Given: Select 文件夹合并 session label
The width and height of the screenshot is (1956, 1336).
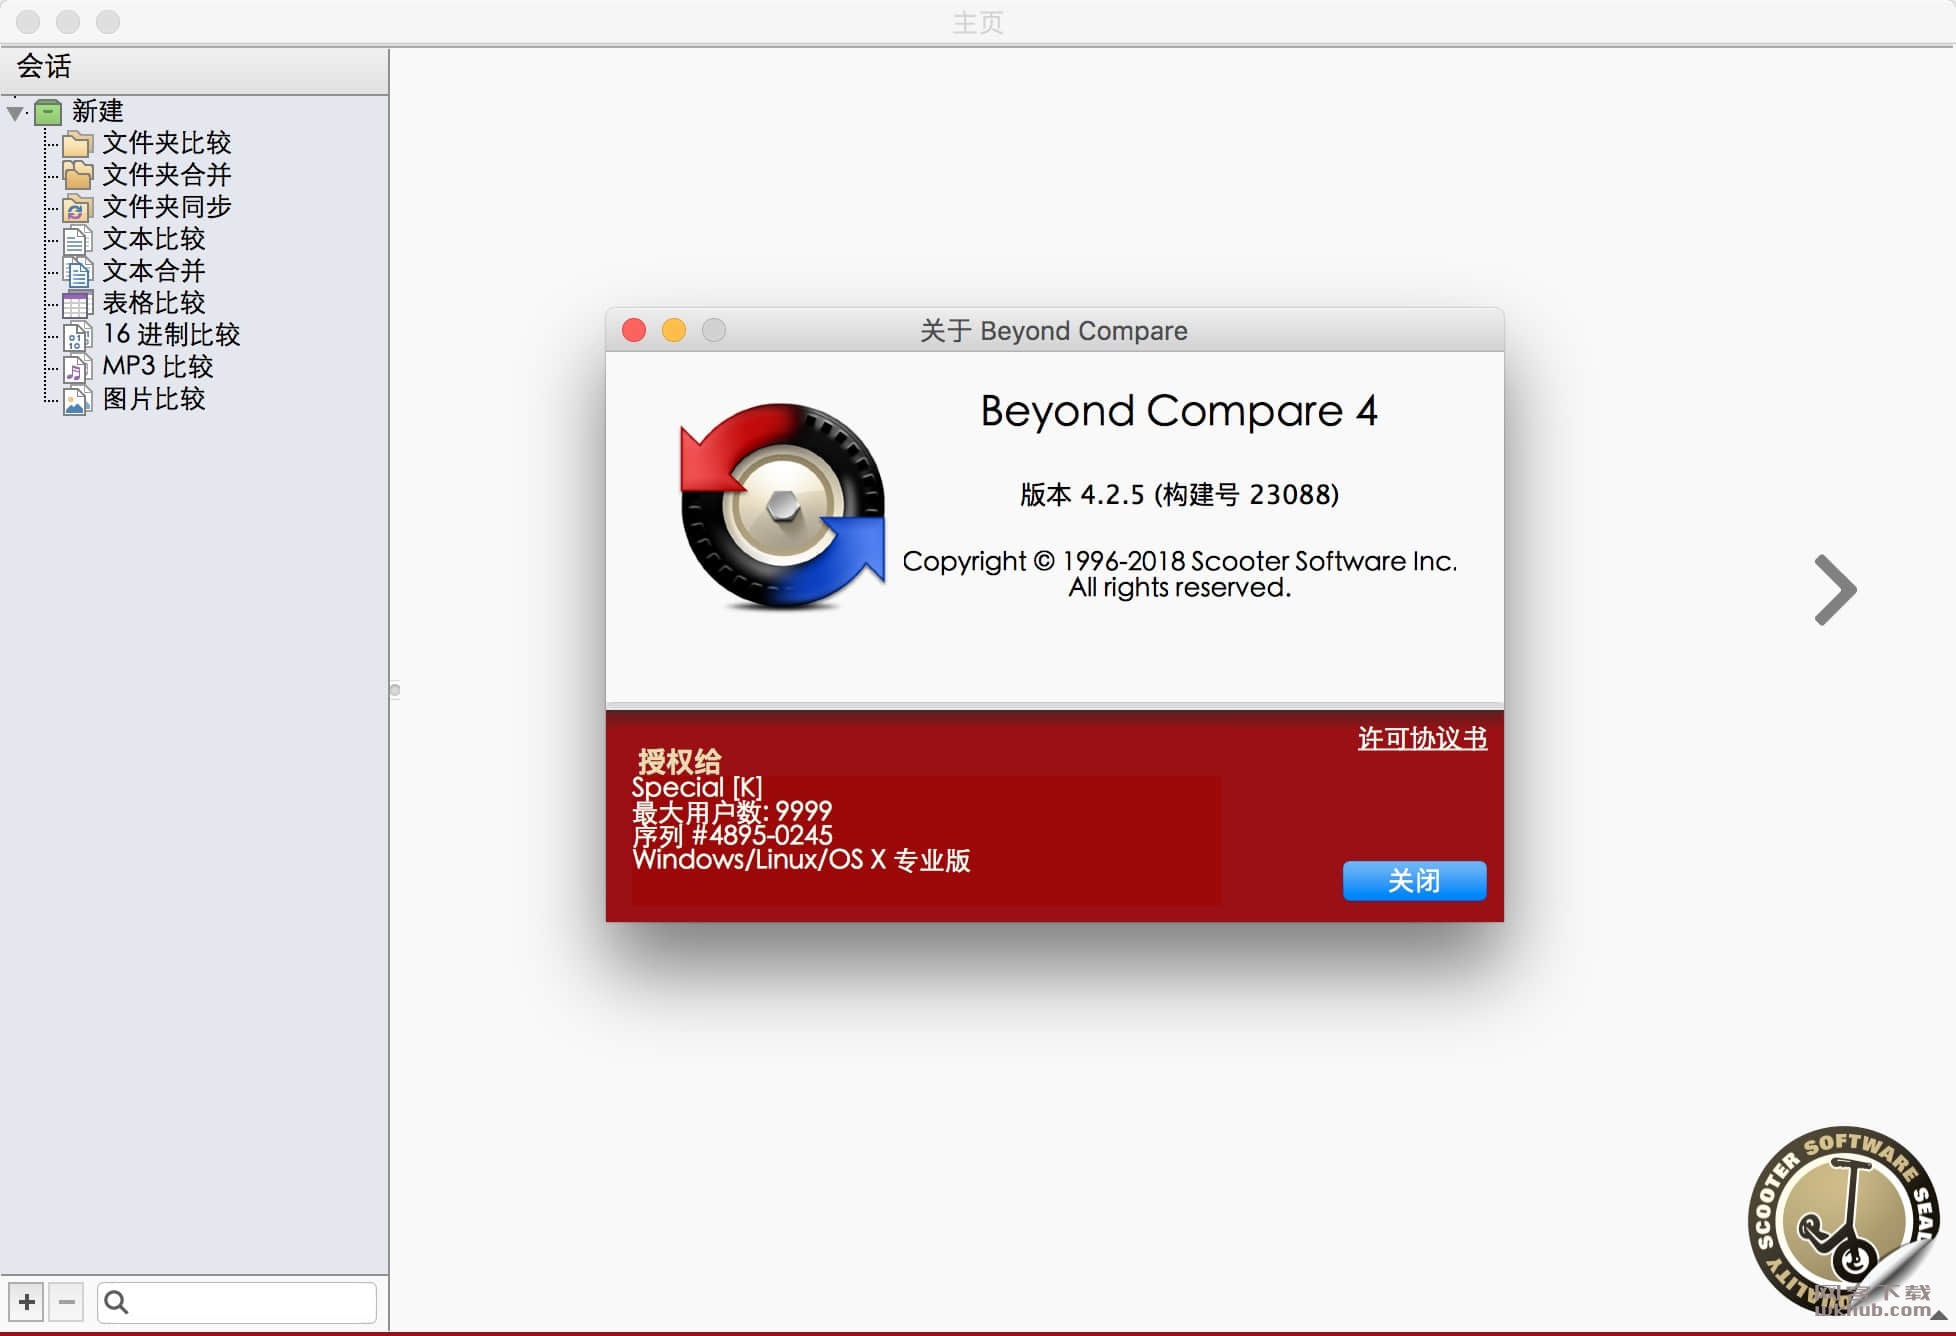Looking at the screenshot, I should pyautogui.click(x=167, y=175).
